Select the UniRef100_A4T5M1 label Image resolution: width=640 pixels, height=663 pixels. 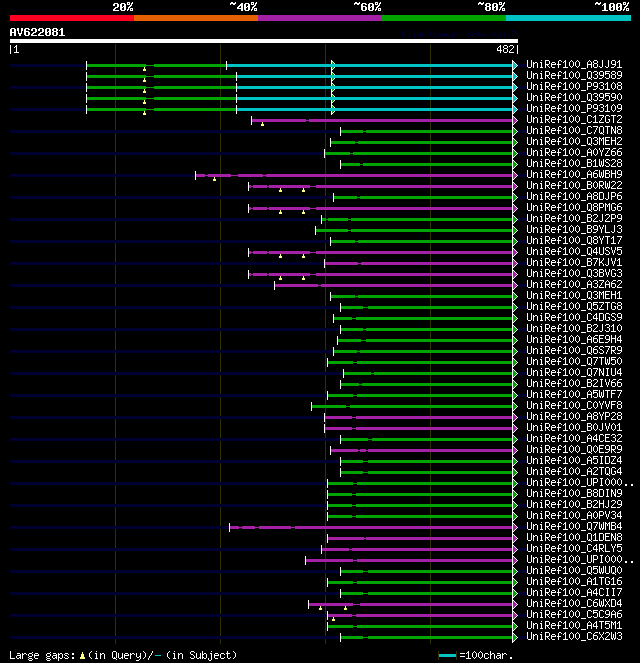click(x=574, y=625)
